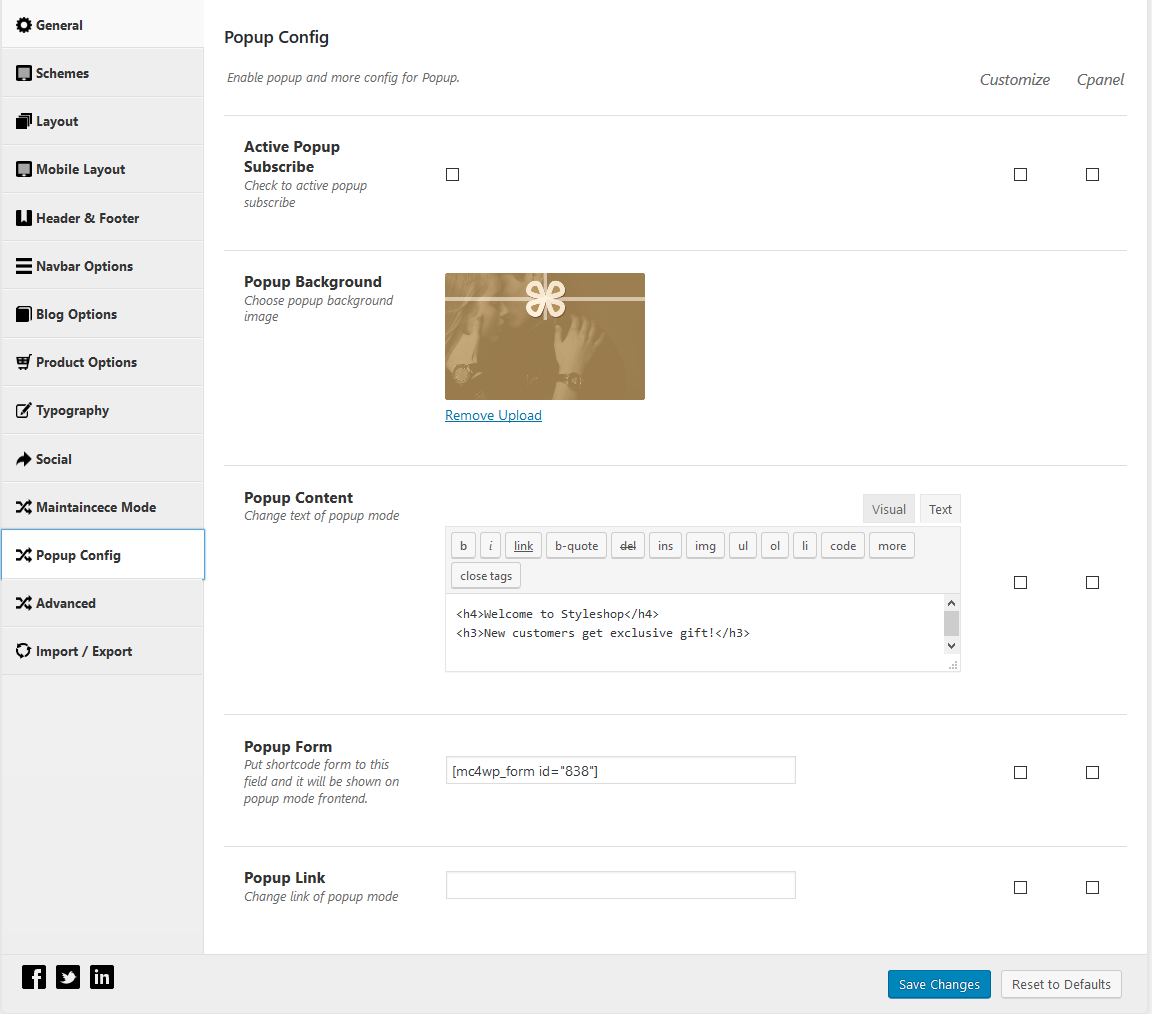The height and width of the screenshot is (1014, 1152).
Task: Tick Customize checkbox for Popup Form
Action: coord(1020,772)
